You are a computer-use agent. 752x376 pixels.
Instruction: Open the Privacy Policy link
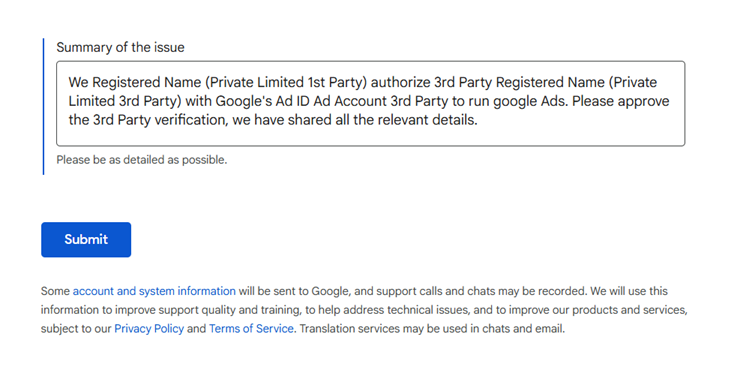[149, 329]
